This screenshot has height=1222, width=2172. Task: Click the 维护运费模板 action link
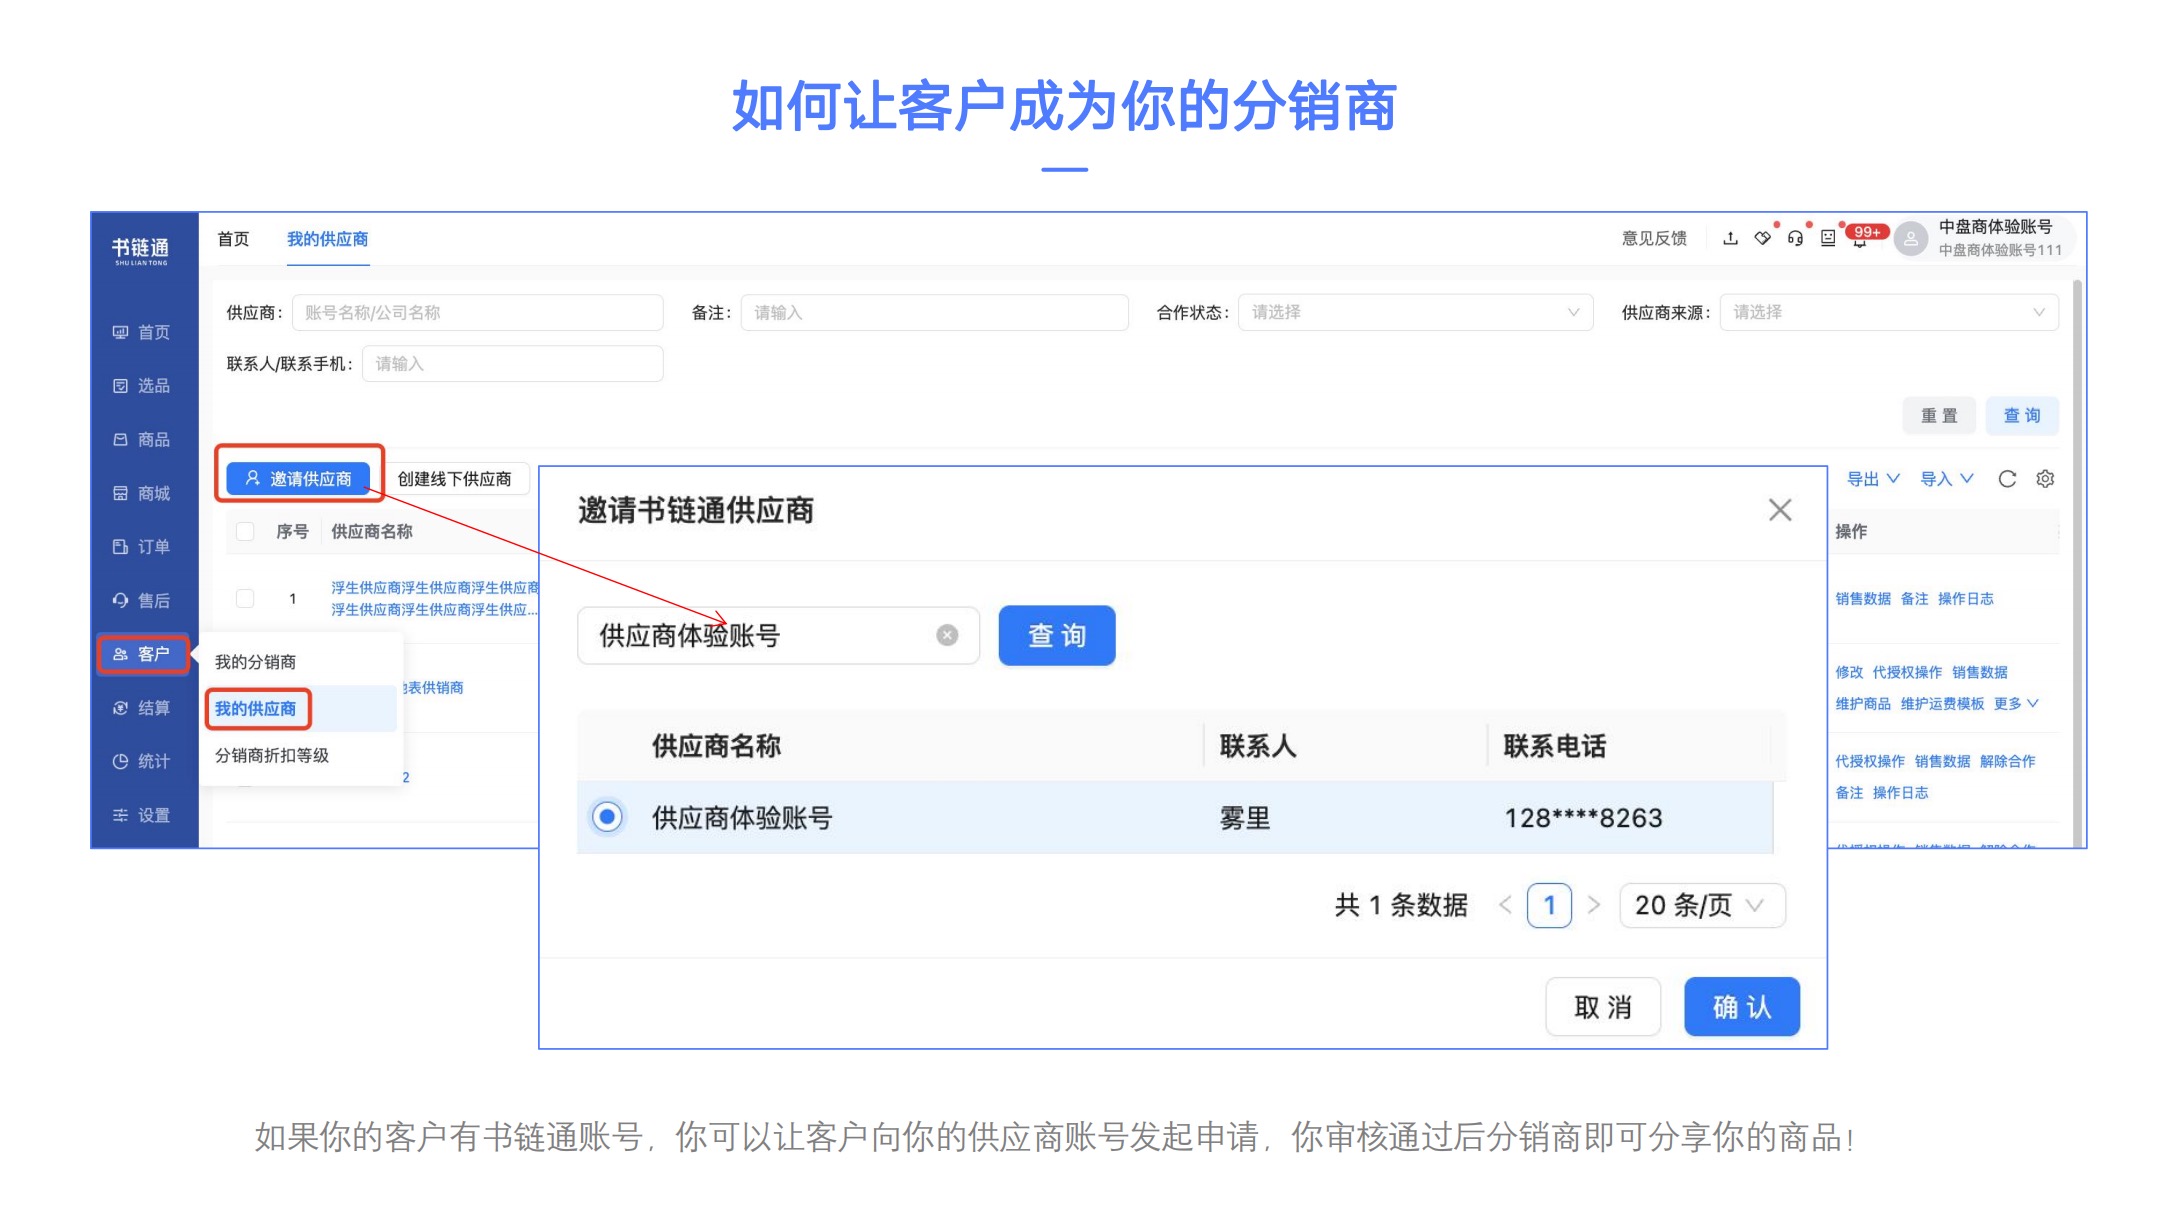[1942, 704]
